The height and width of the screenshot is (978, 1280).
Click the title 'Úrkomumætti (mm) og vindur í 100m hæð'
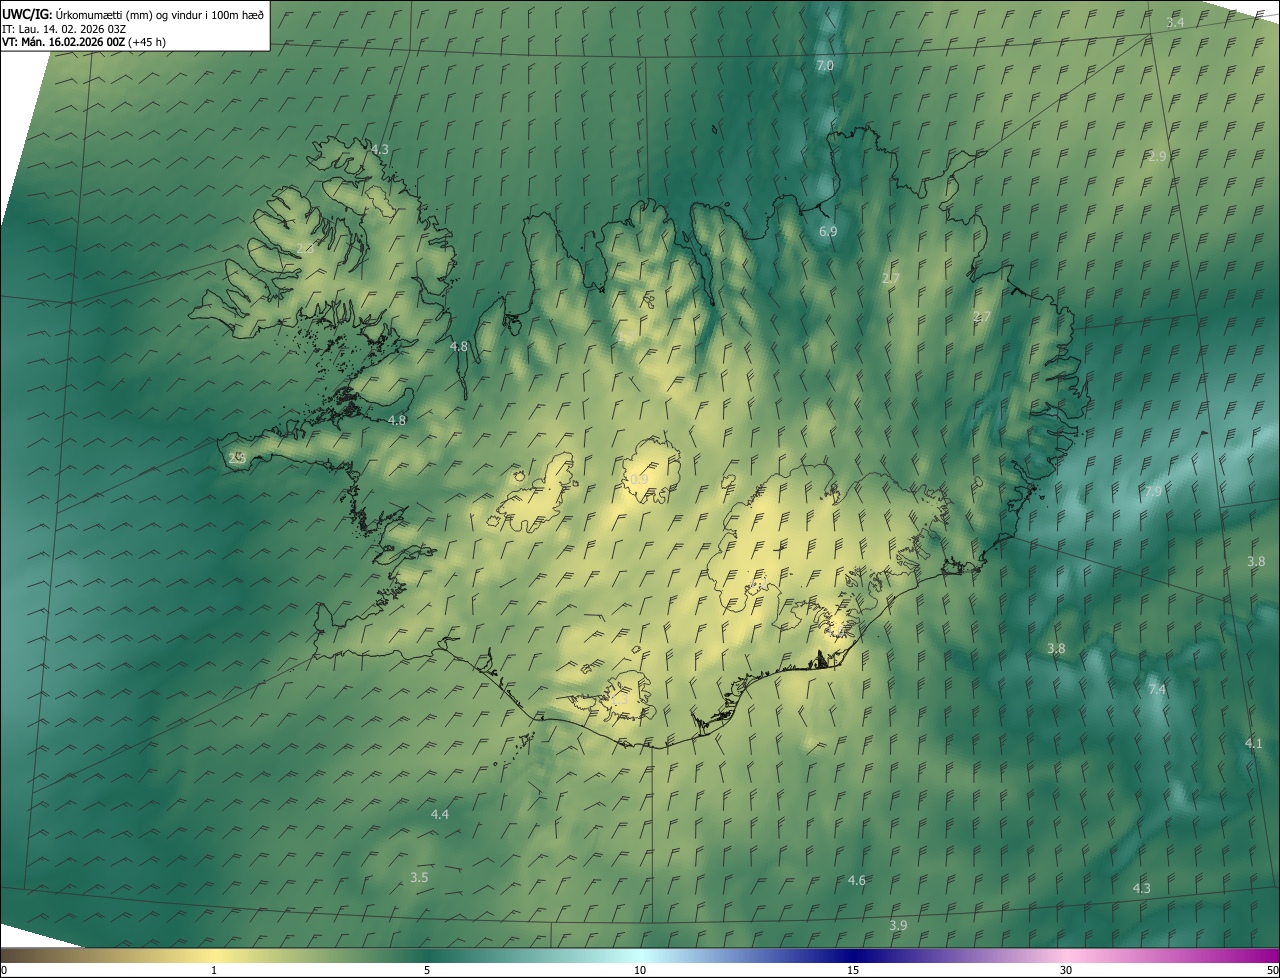click(160, 14)
